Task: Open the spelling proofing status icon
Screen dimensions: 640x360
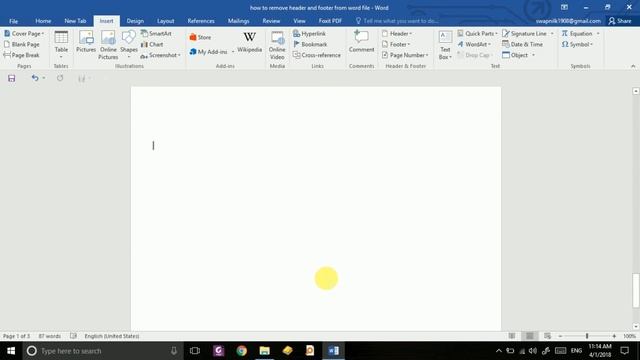Action: 73,336
